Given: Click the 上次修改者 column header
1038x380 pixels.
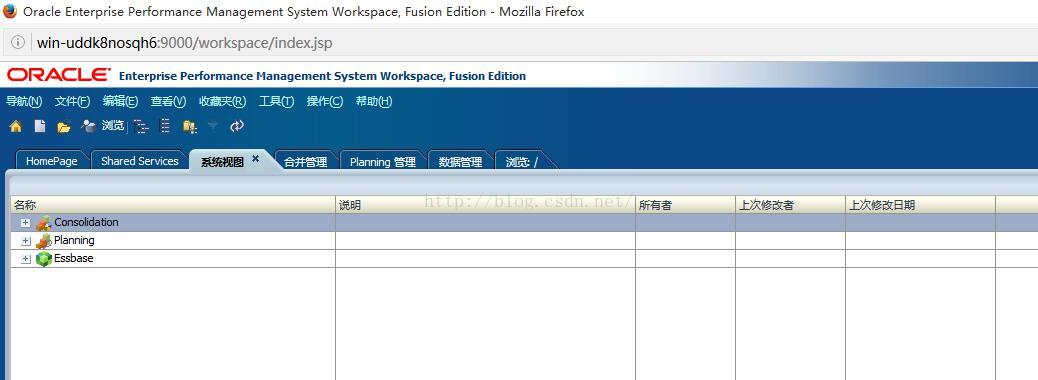Looking at the screenshot, I should tap(790, 205).
